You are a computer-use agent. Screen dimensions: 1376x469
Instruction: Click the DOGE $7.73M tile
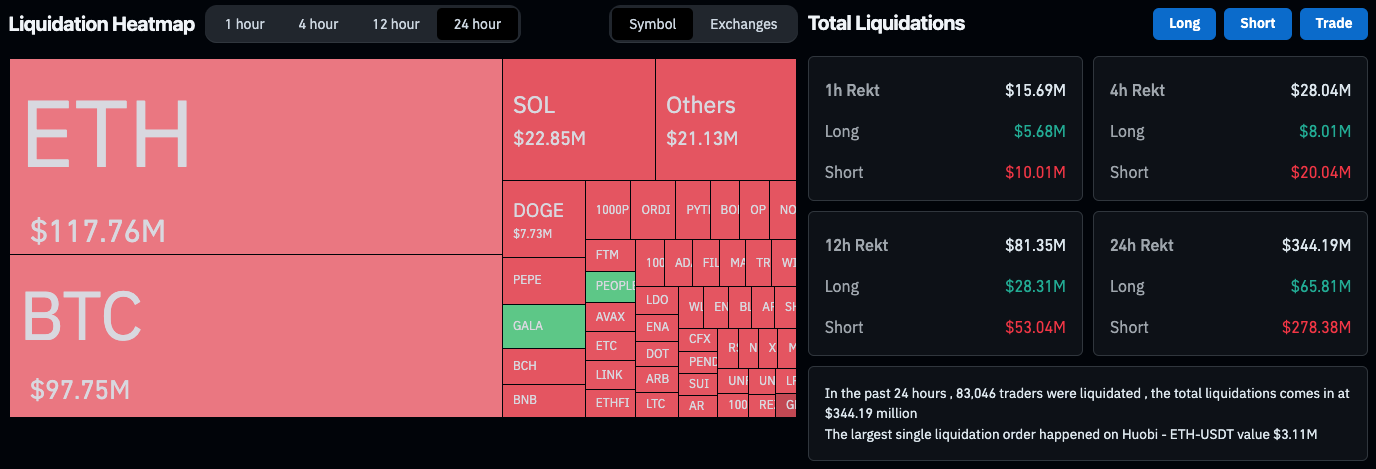[544, 219]
